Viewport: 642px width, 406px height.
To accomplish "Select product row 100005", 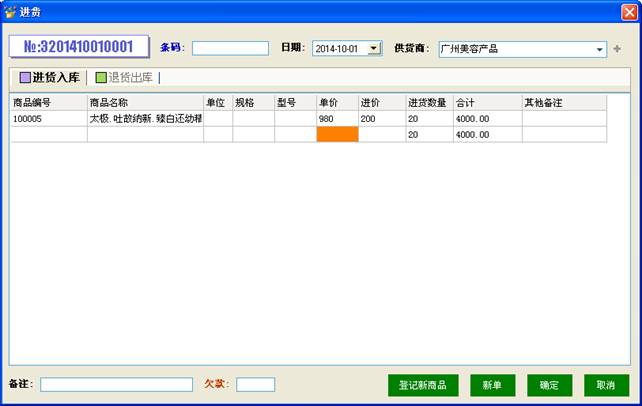I will [x=48, y=119].
